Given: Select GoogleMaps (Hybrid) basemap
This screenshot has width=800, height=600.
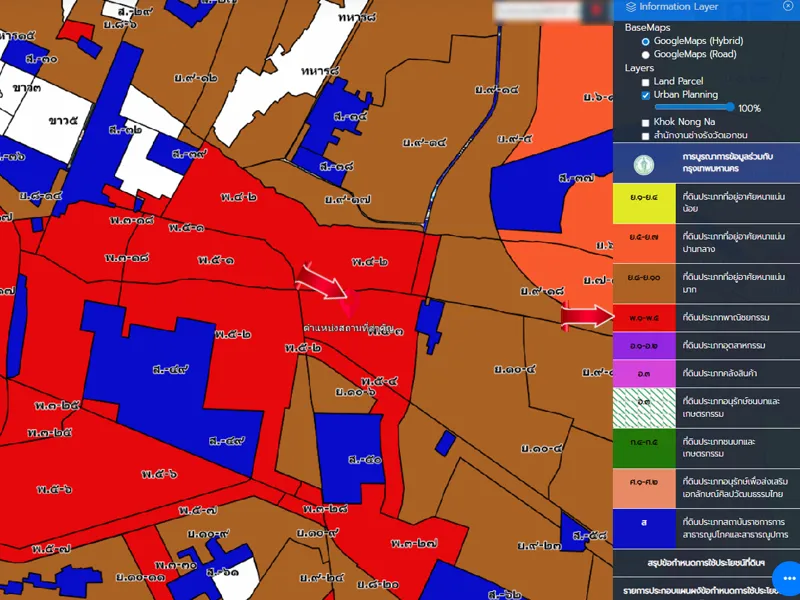Looking at the screenshot, I should click(x=645, y=41).
